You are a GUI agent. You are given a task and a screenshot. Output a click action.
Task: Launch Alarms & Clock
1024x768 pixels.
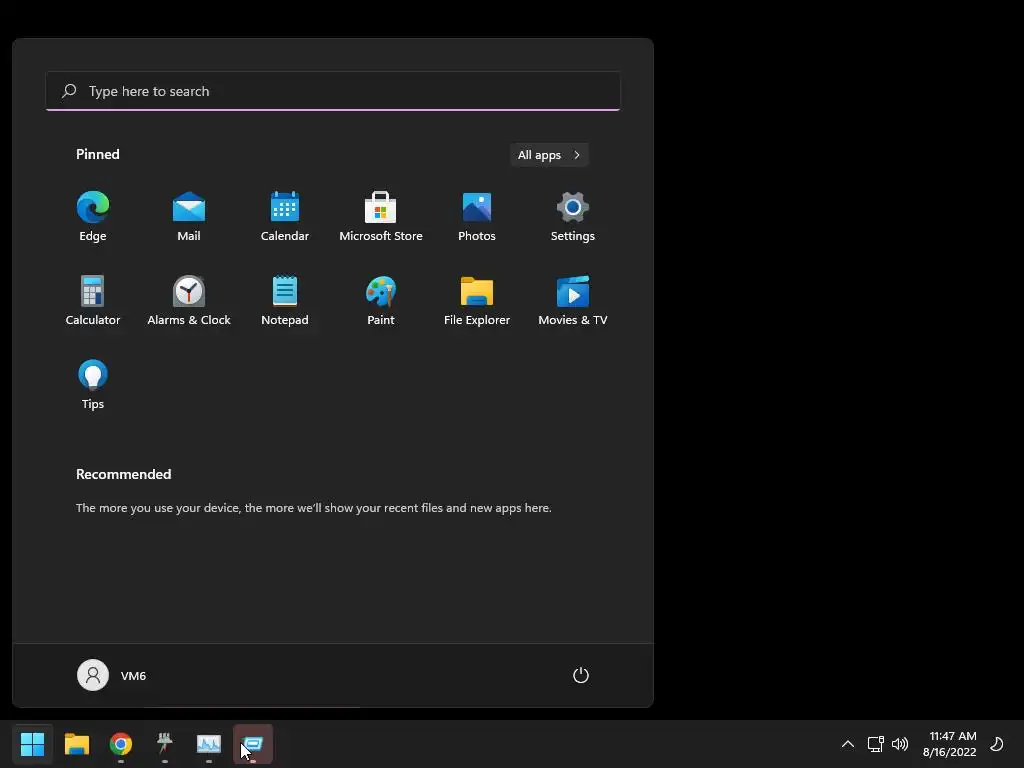coord(189,300)
